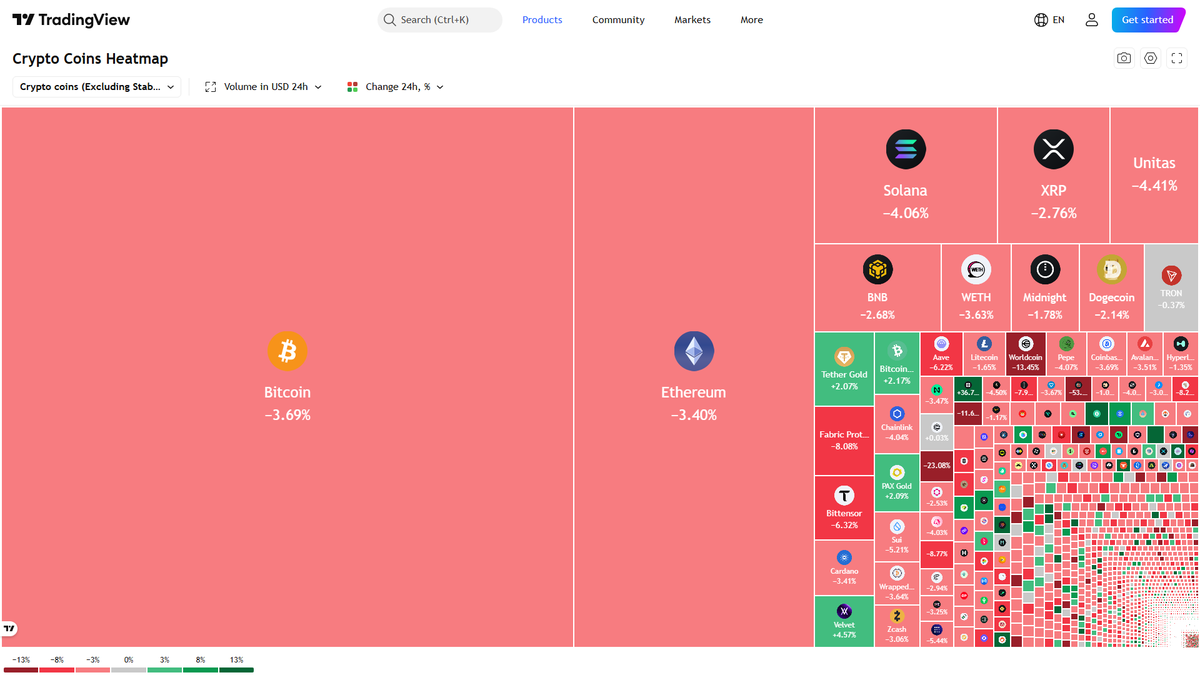The width and height of the screenshot is (1200, 675).
Task: Click the Tether Gold logo icon
Action: point(844,357)
